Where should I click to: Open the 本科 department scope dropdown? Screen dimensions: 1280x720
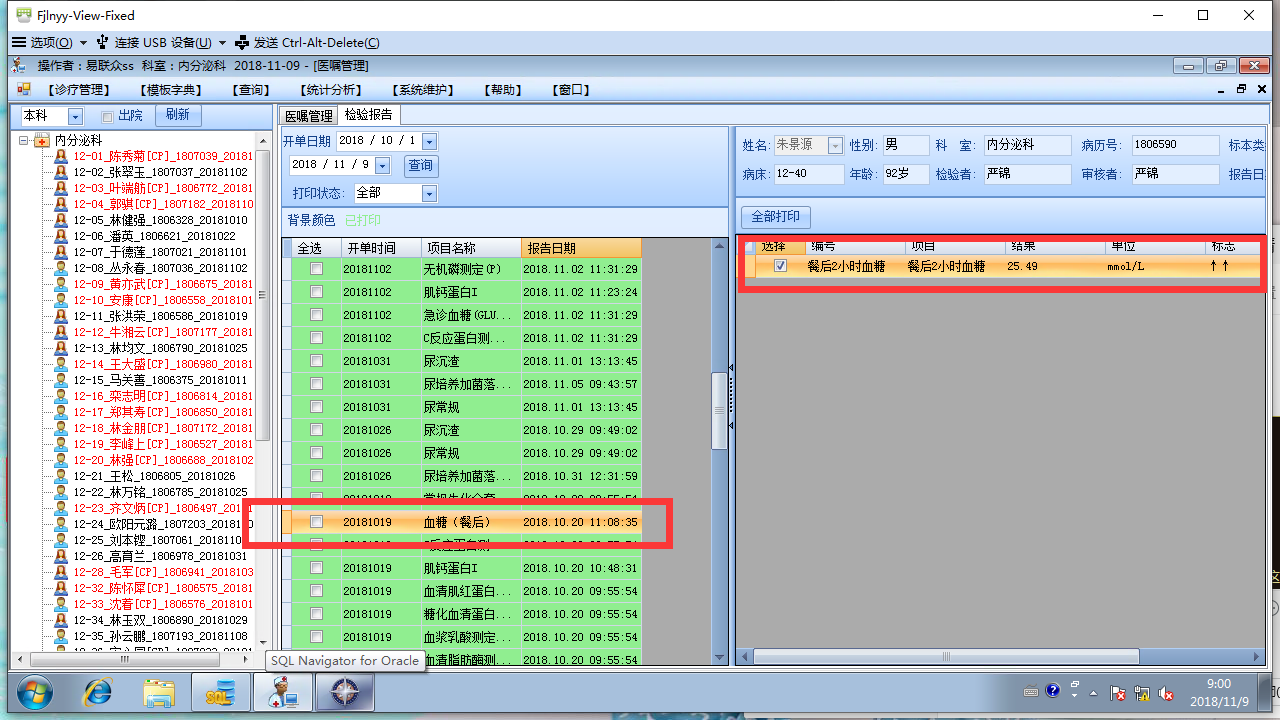pos(76,117)
